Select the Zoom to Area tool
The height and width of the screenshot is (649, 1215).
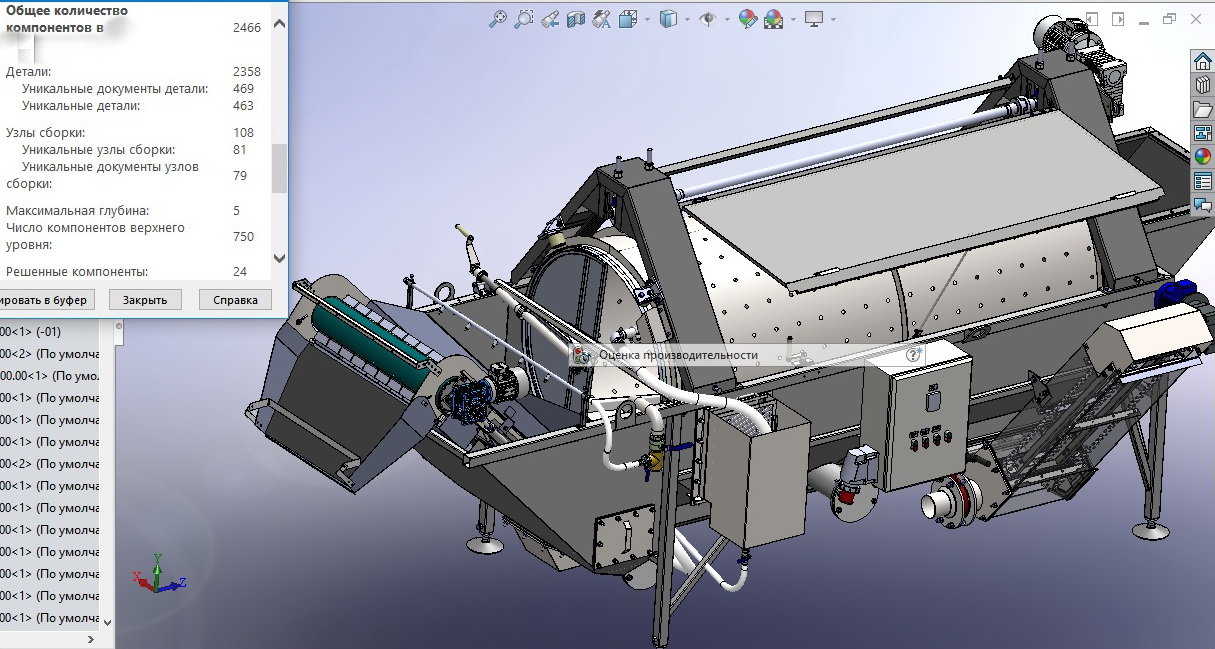523,19
